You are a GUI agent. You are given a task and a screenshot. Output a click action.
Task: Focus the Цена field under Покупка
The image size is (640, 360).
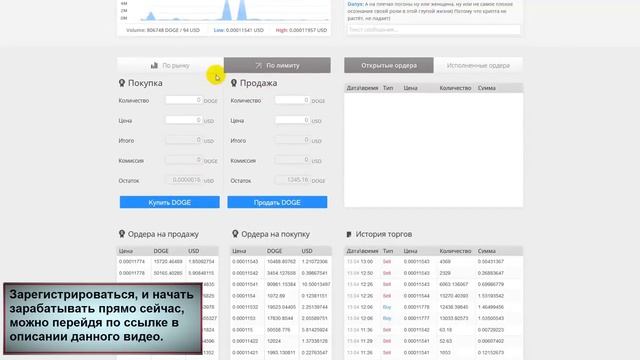point(184,120)
